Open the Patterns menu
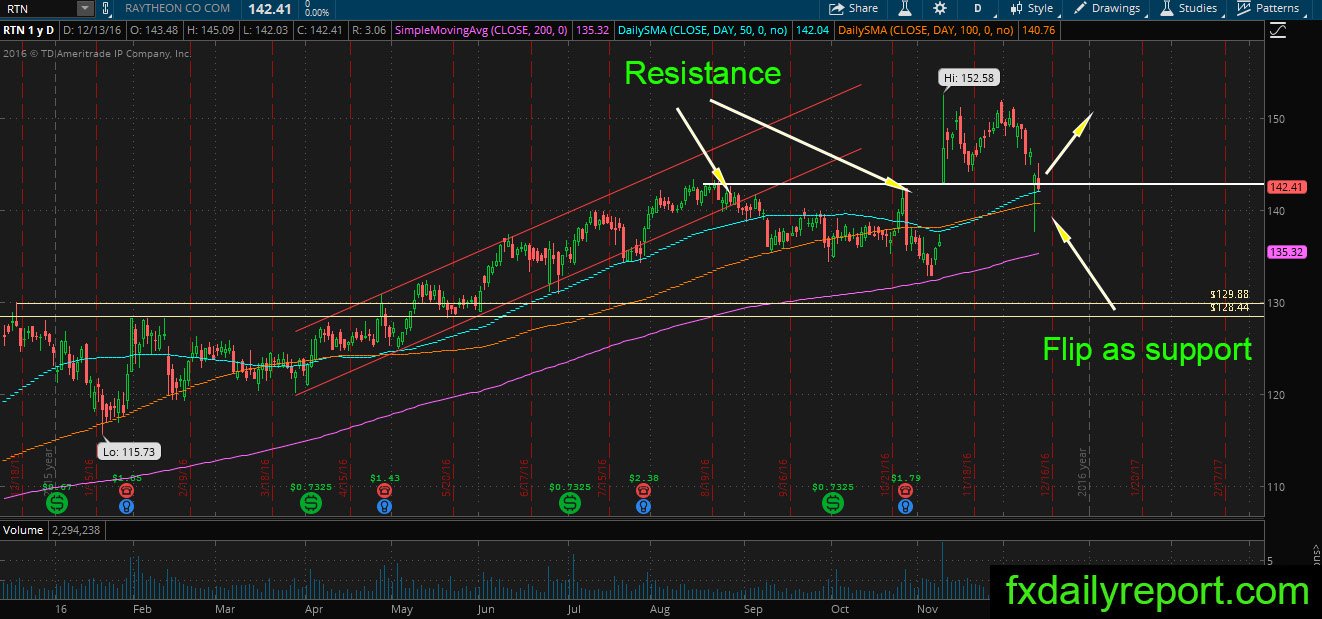 (x=1268, y=8)
